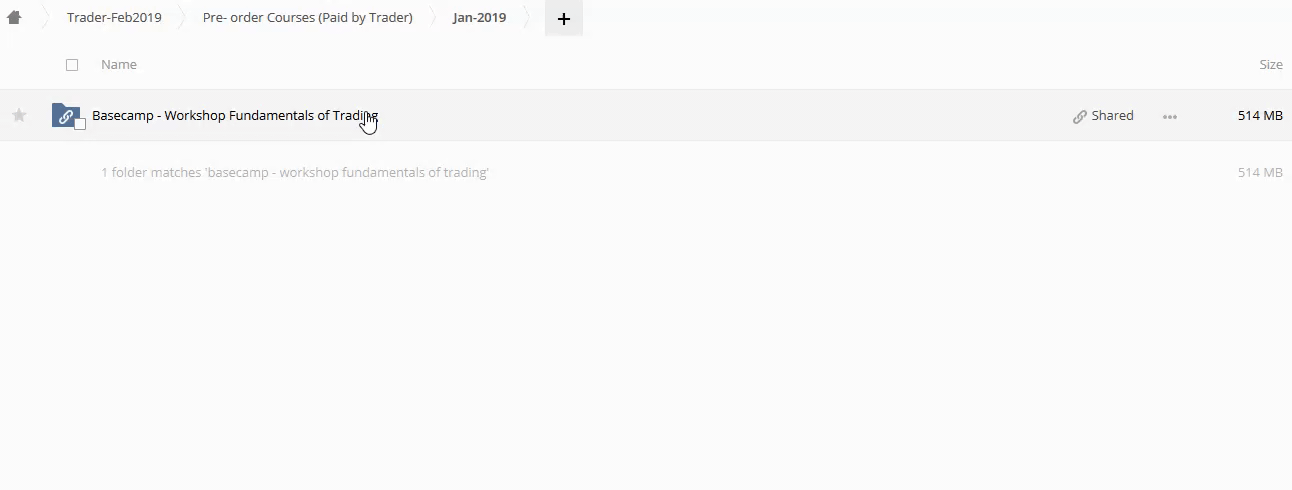Click the 514 MB size in the folder row
Image resolution: width=1292 pixels, height=490 pixels.
(x=1259, y=116)
